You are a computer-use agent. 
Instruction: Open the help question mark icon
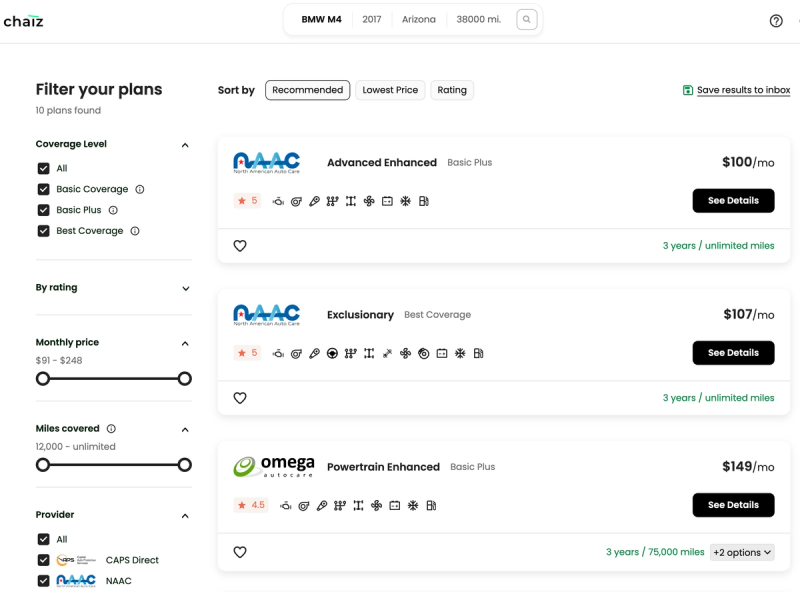click(776, 21)
